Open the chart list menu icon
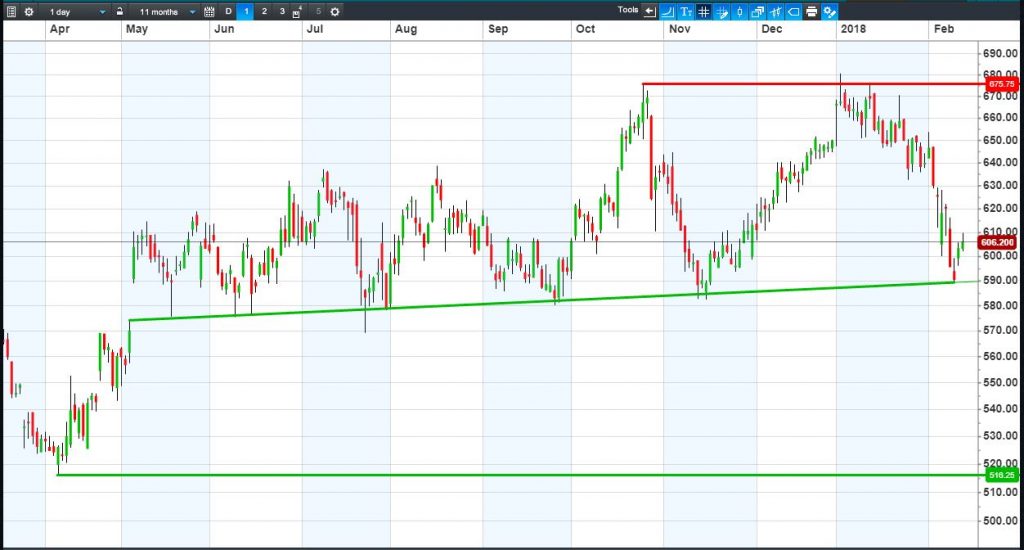This screenshot has height=550, width=1024. coord(11,12)
